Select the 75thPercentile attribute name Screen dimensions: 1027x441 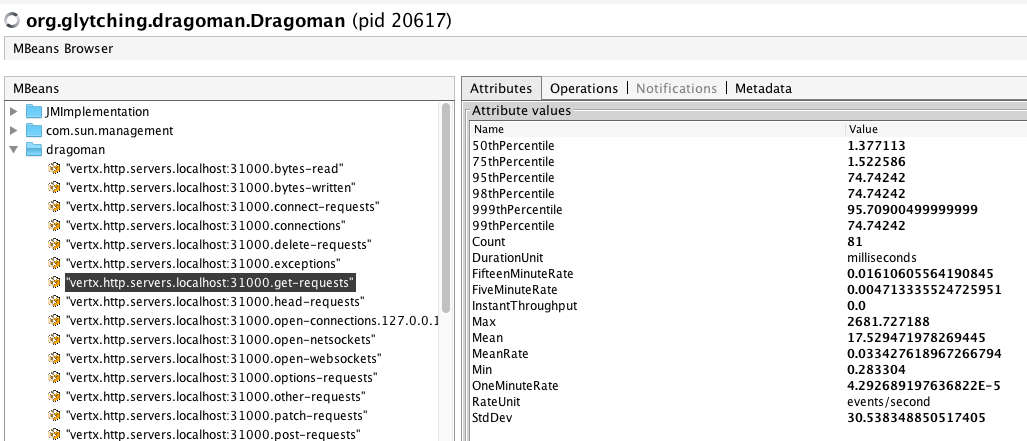514,161
